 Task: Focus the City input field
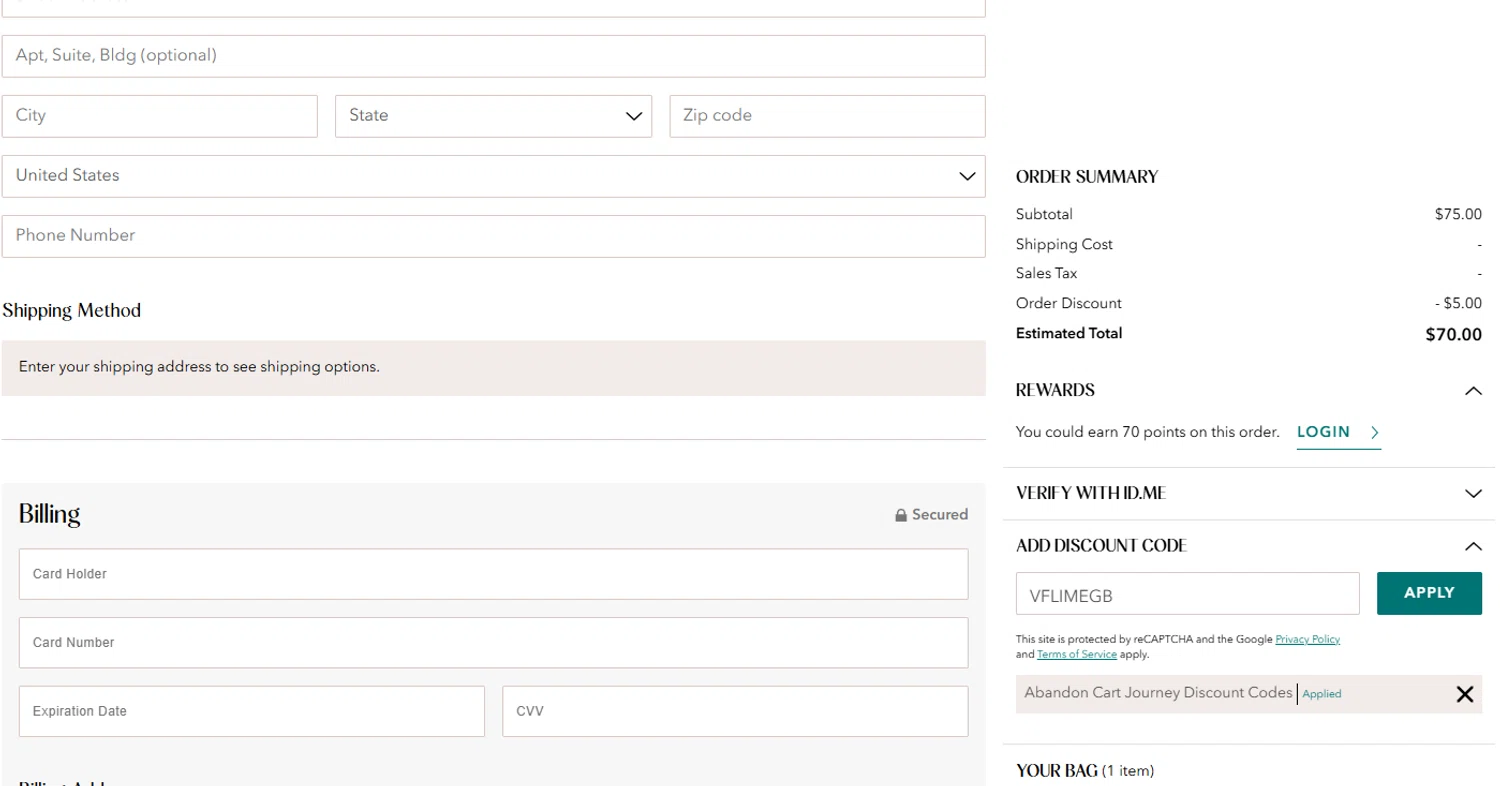(159, 116)
